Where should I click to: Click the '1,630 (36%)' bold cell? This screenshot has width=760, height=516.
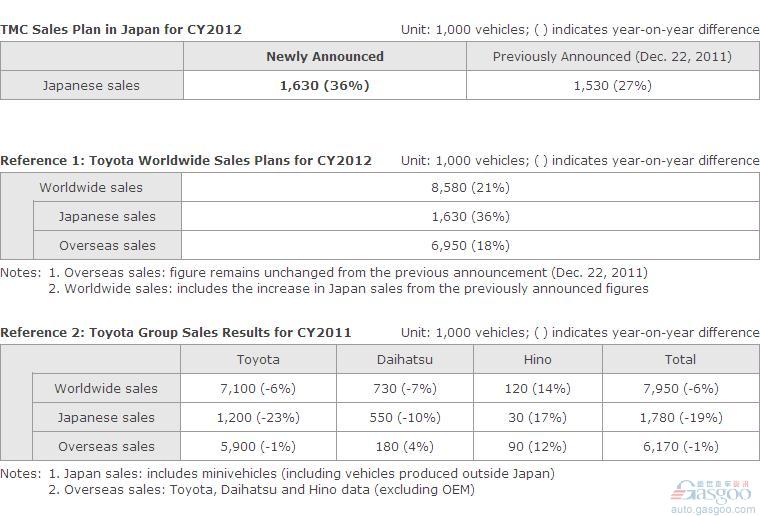[x=325, y=85]
